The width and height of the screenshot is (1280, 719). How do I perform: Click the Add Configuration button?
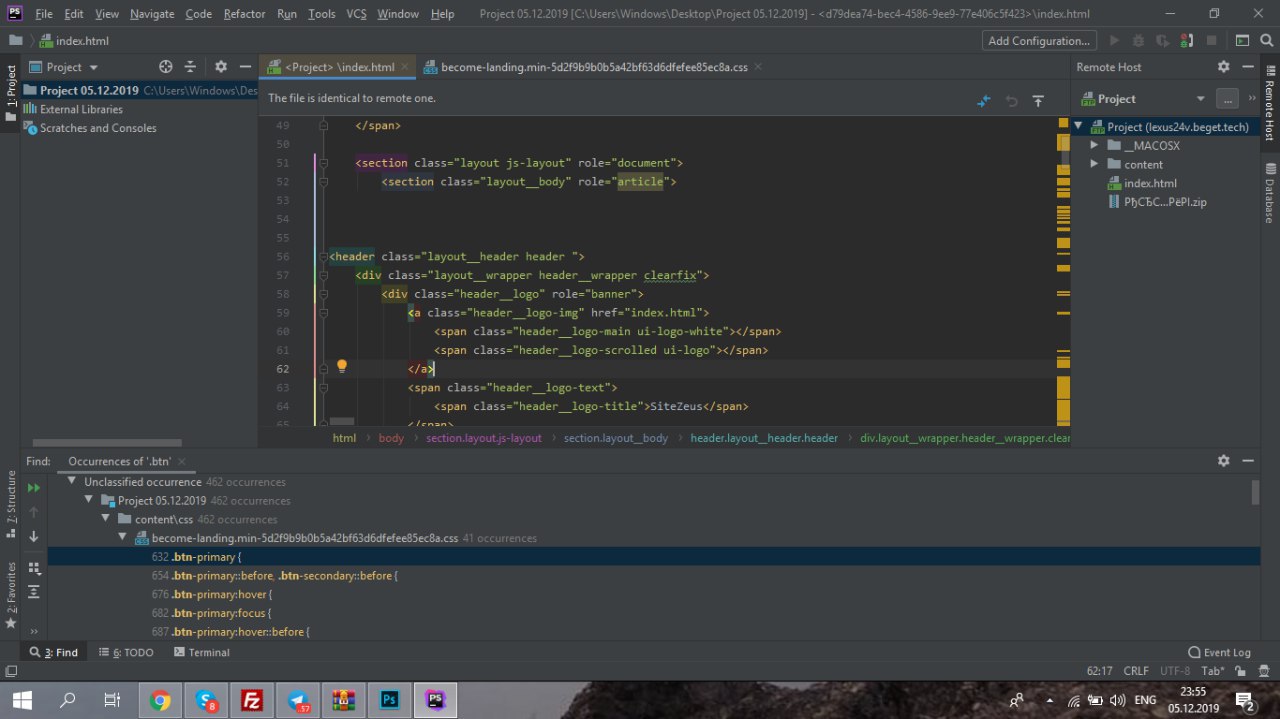(x=1038, y=41)
